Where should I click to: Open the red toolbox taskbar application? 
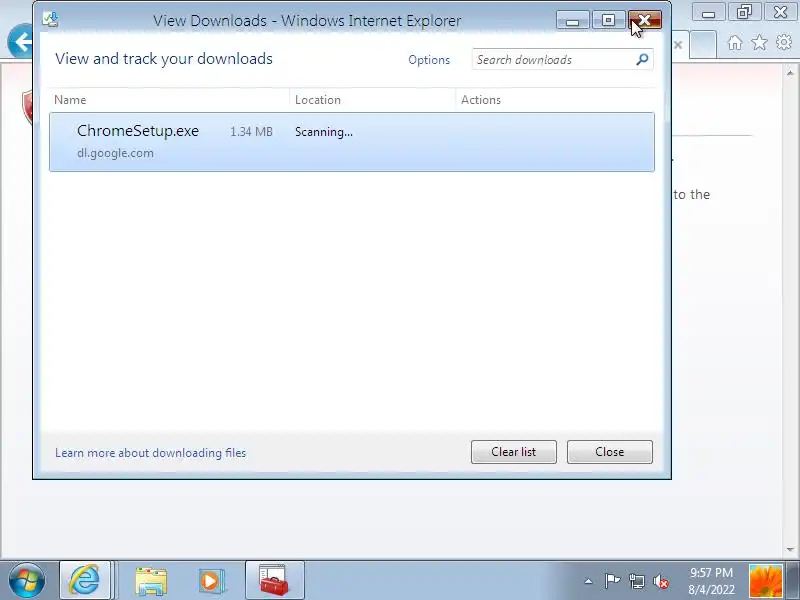tap(274, 580)
